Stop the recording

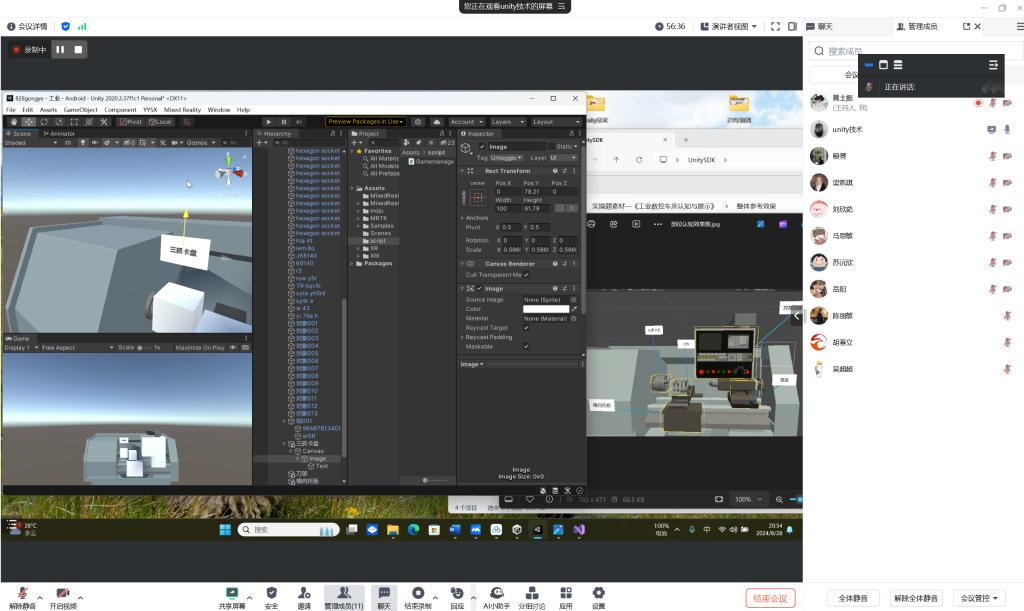[x=79, y=49]
